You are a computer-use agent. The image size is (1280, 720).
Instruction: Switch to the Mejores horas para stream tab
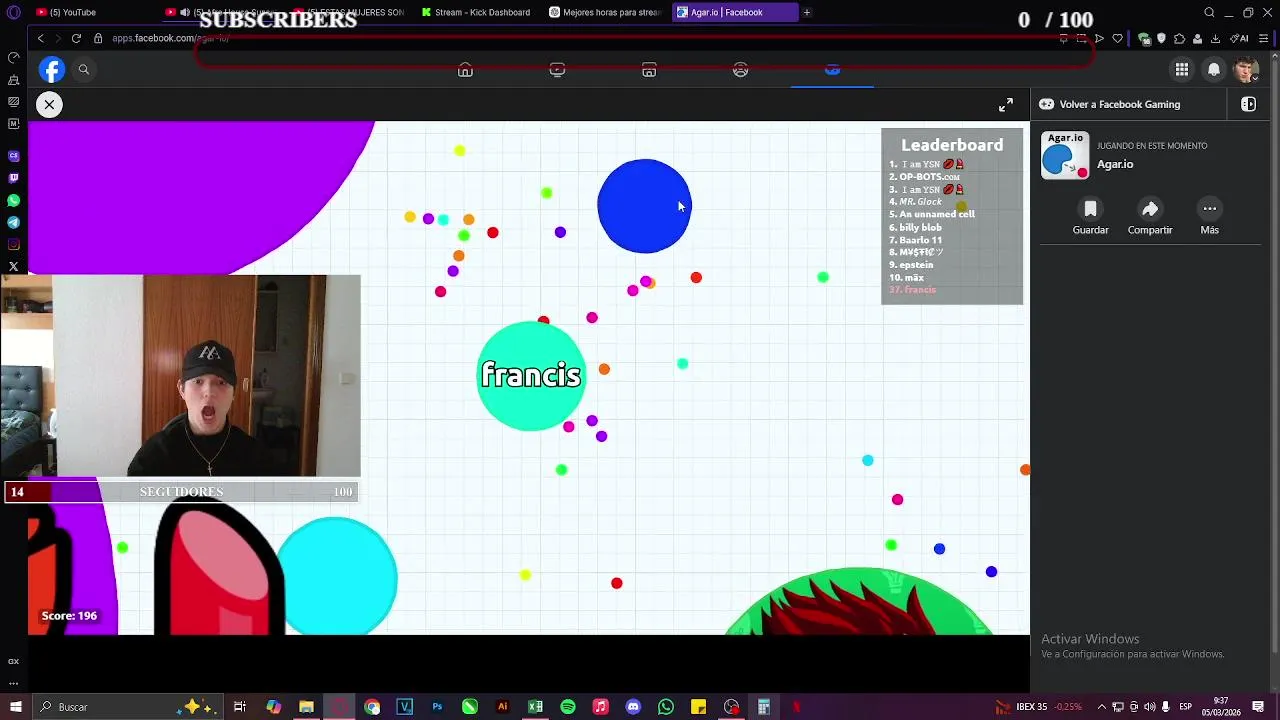click(x=605, y=12)
